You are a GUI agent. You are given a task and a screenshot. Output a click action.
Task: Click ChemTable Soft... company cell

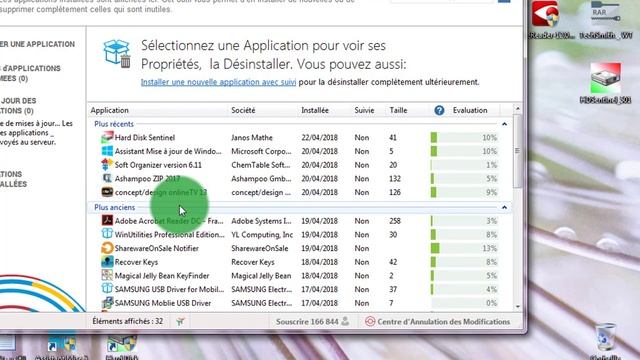pos(261,165)
